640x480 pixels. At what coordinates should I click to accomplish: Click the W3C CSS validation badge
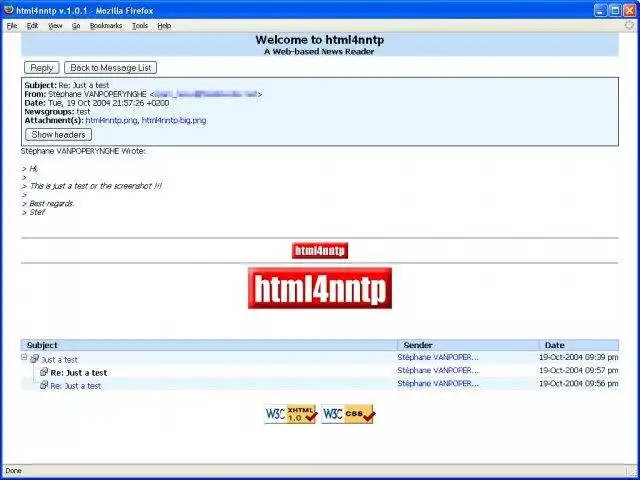348,414
